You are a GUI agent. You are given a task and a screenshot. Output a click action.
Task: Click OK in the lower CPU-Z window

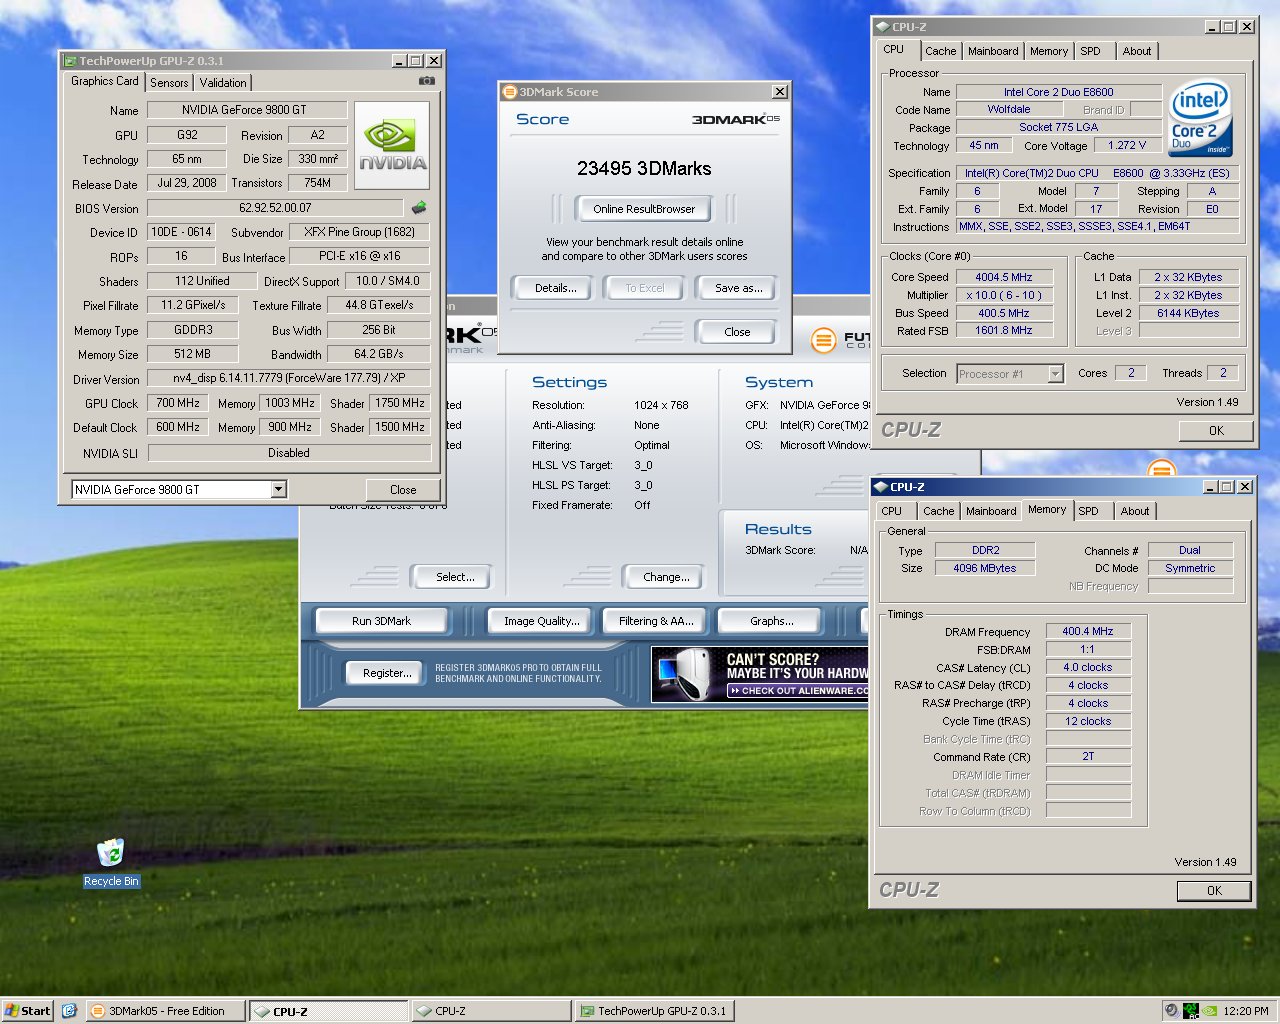click(1214, 891)
